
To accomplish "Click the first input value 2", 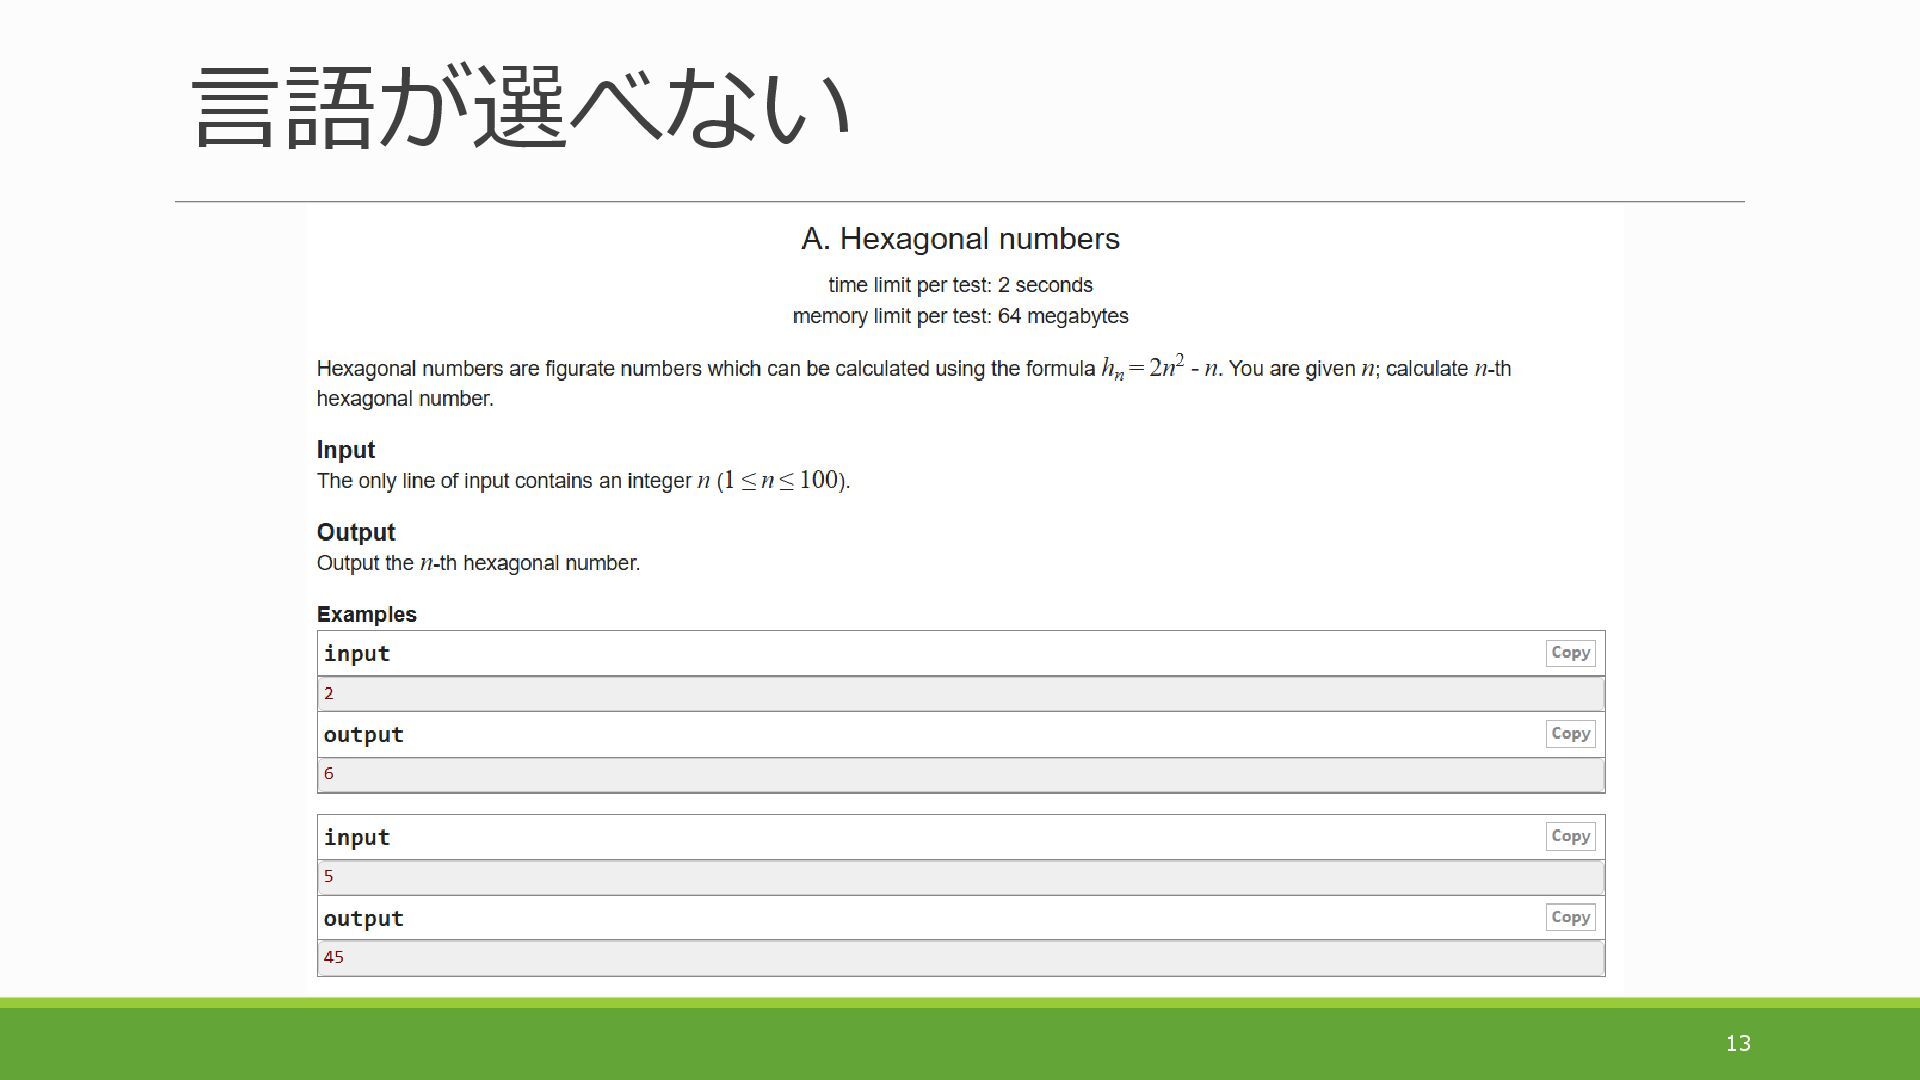I will pos(329,694).
